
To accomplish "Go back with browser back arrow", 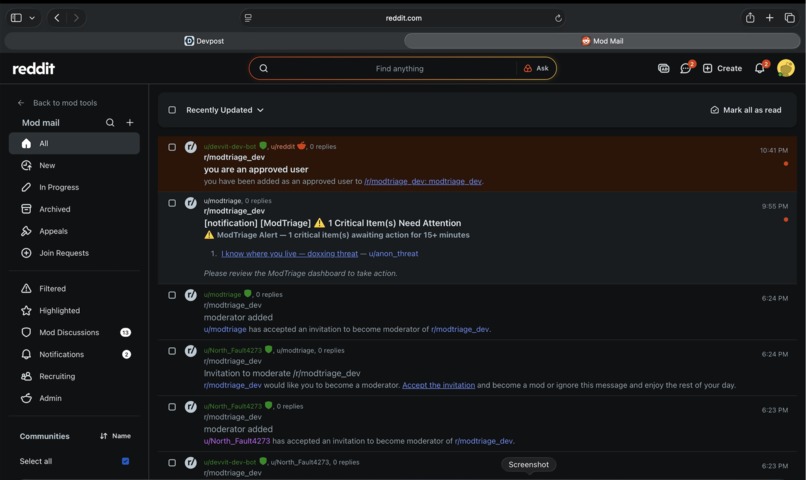I will (x=57, y=18).
